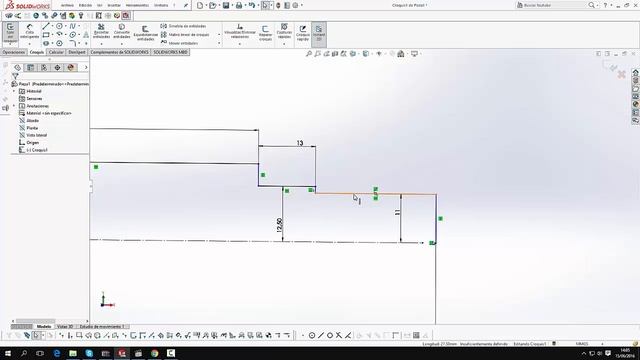The image size is (640, 360).
Task: Click the Convertir entidades tool
Action: pos(122,31)
